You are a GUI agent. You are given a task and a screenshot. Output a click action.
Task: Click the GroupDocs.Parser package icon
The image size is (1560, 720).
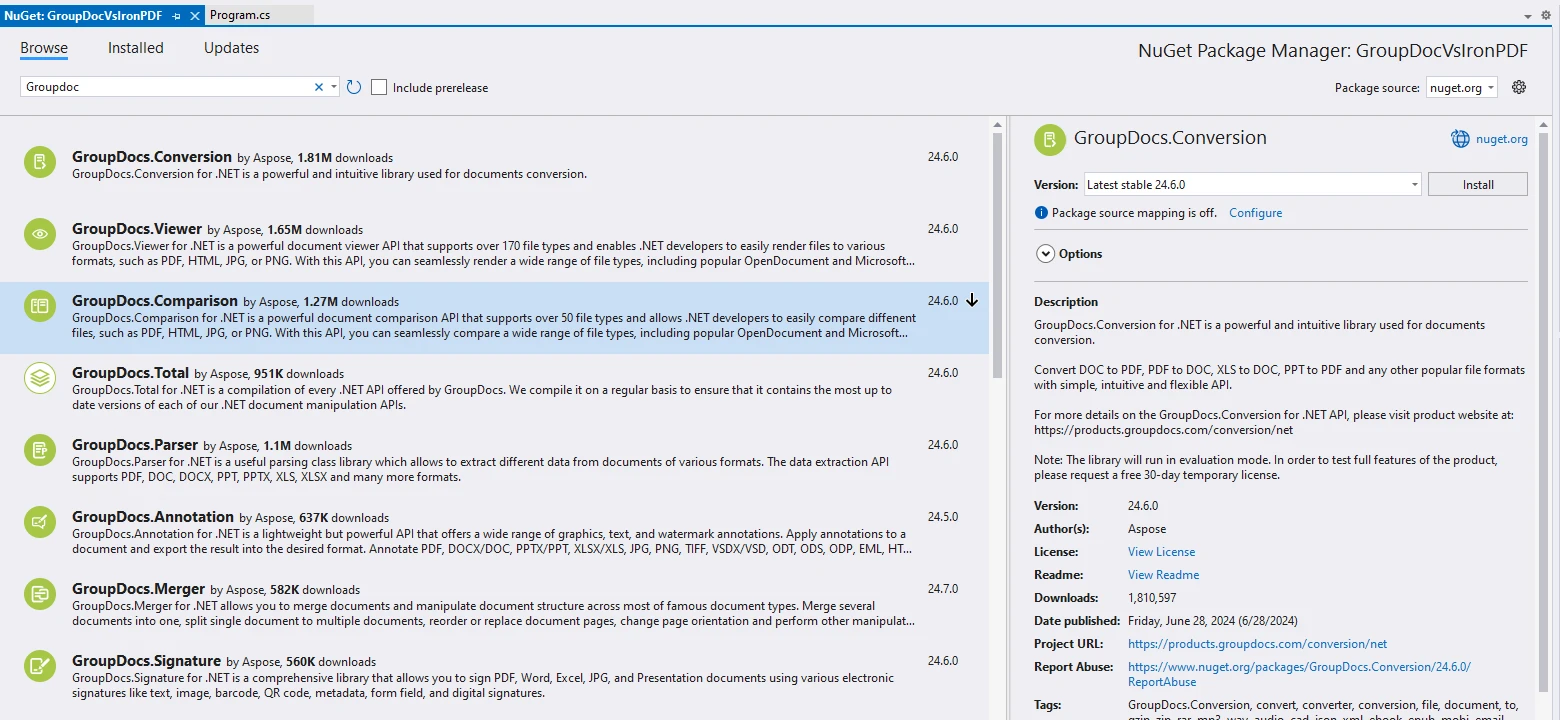[x=40, y=450]
